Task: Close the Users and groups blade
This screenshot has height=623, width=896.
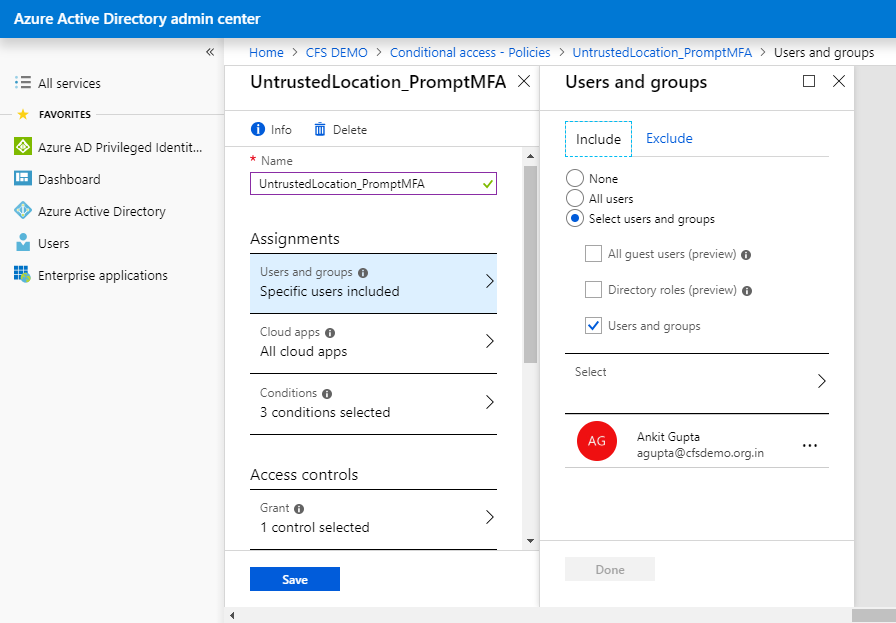Action: pos(839,81)
